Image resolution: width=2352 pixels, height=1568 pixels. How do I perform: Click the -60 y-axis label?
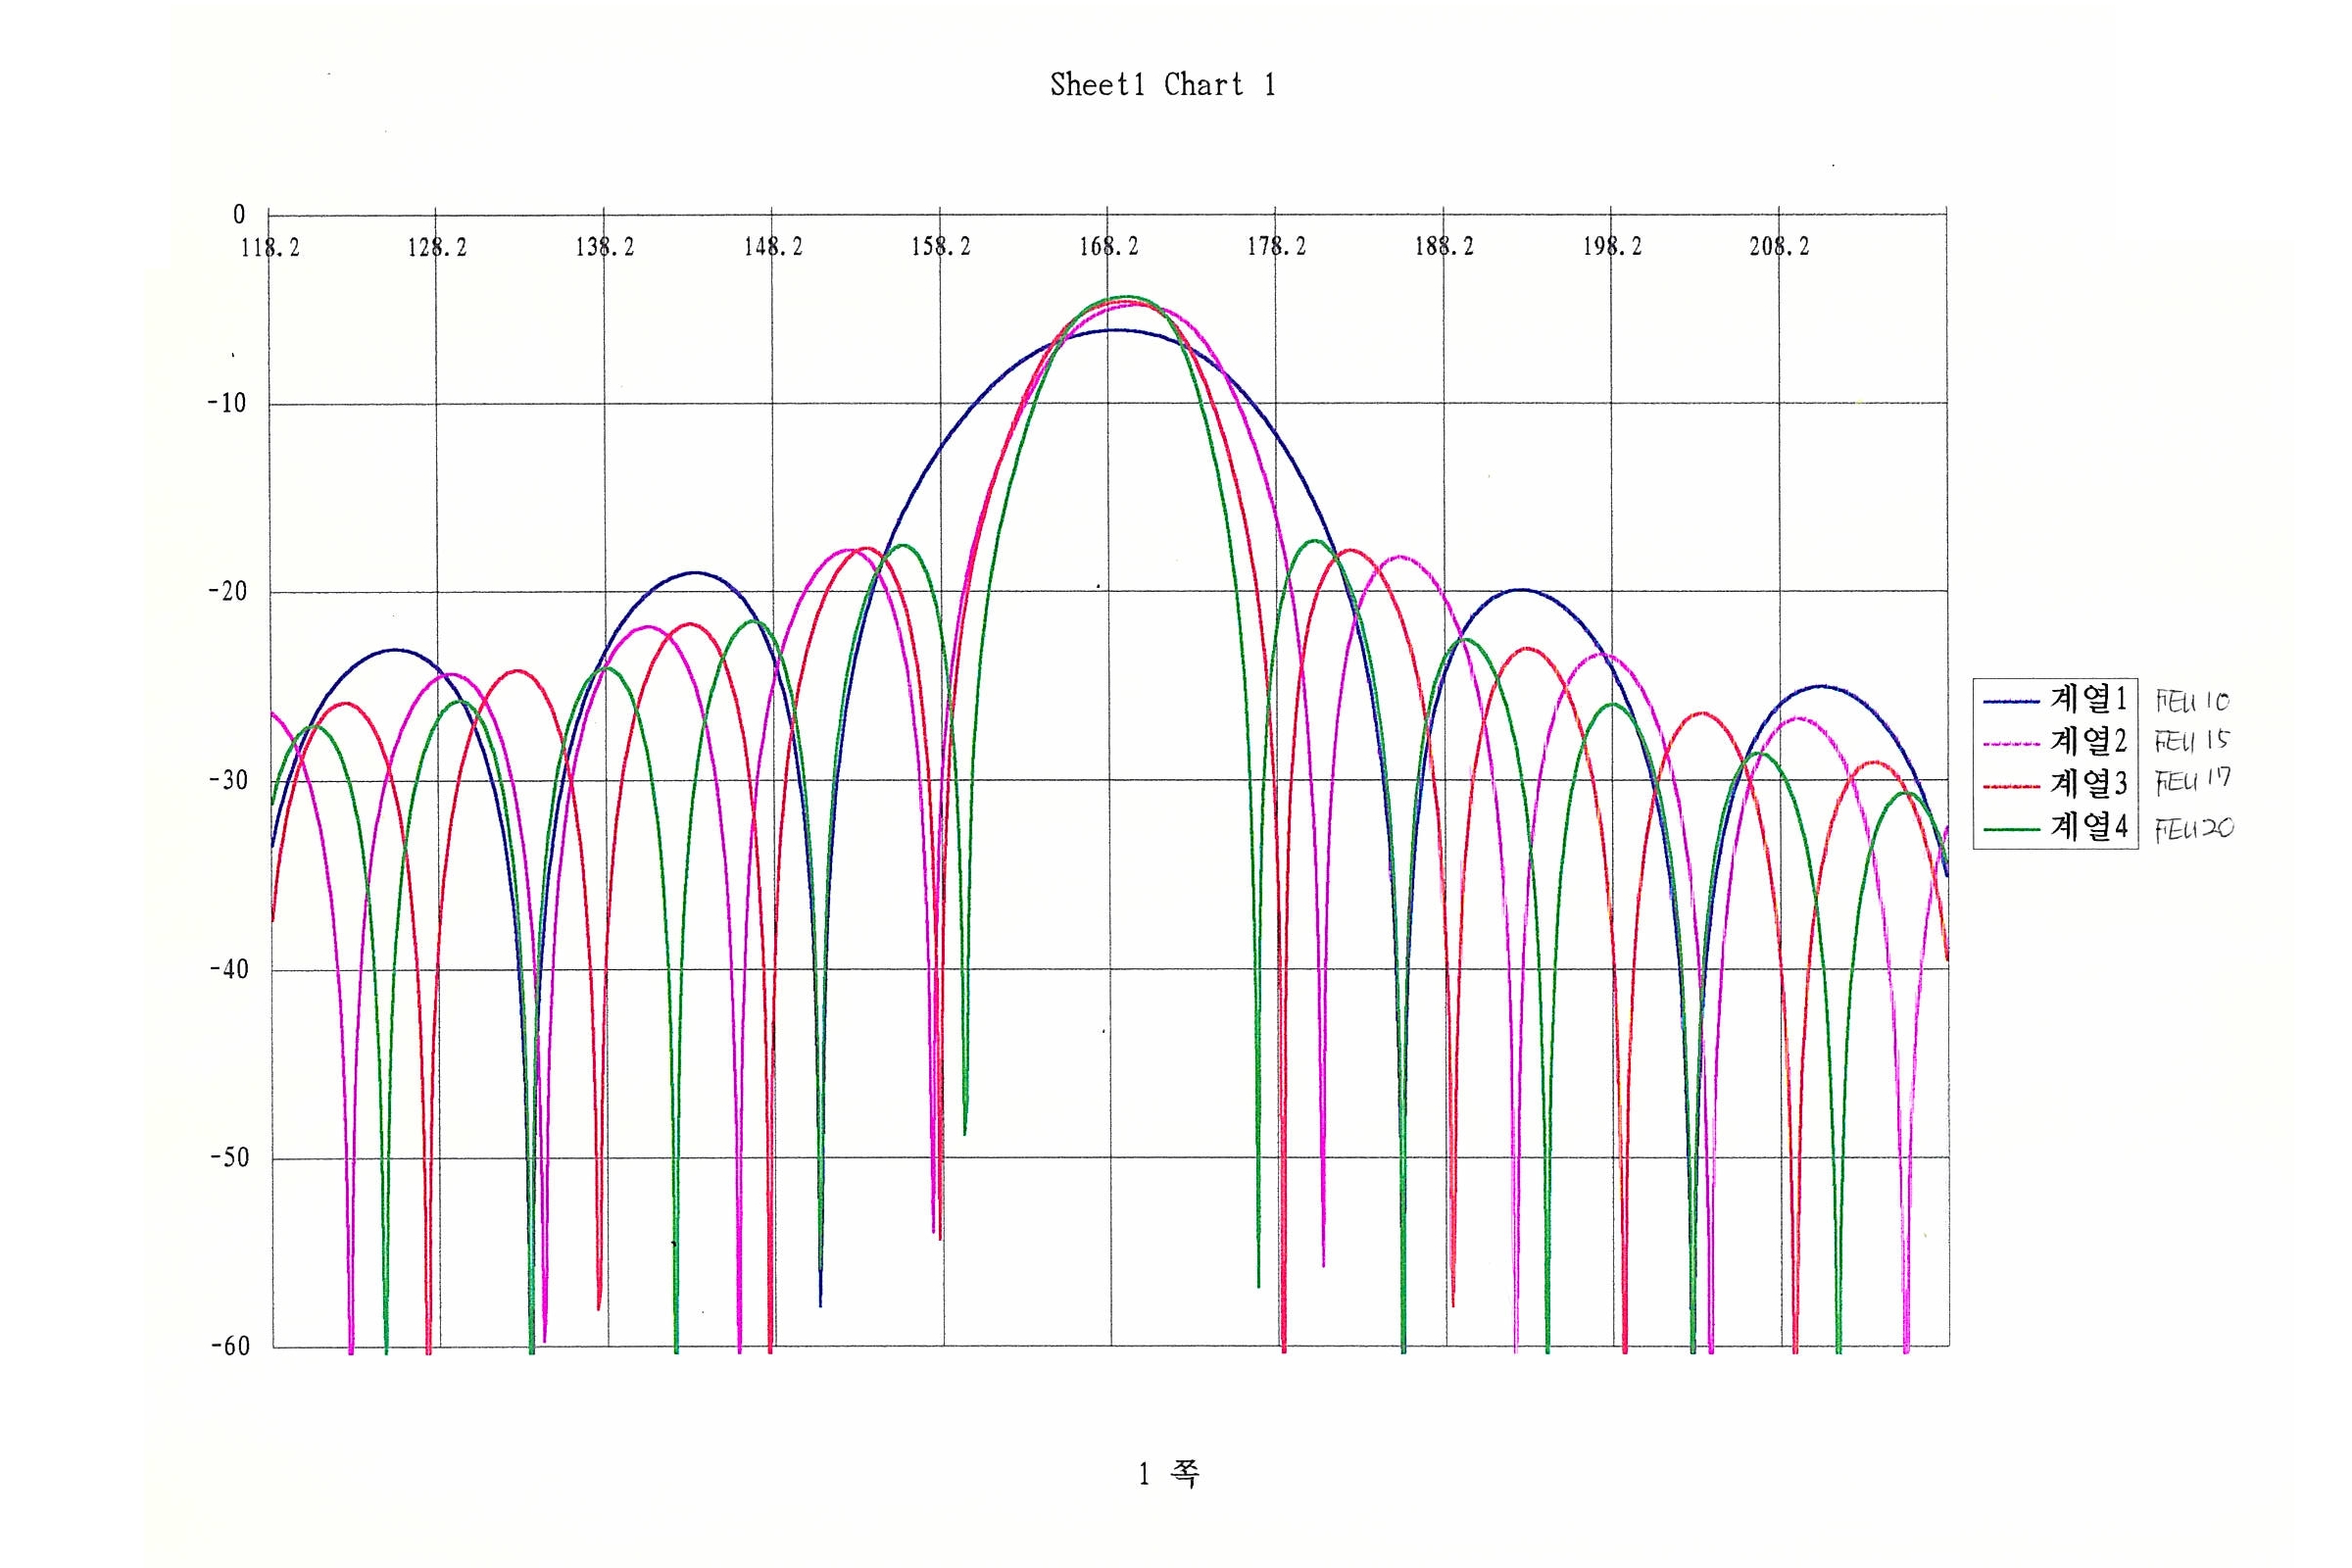click(229, 1346)
